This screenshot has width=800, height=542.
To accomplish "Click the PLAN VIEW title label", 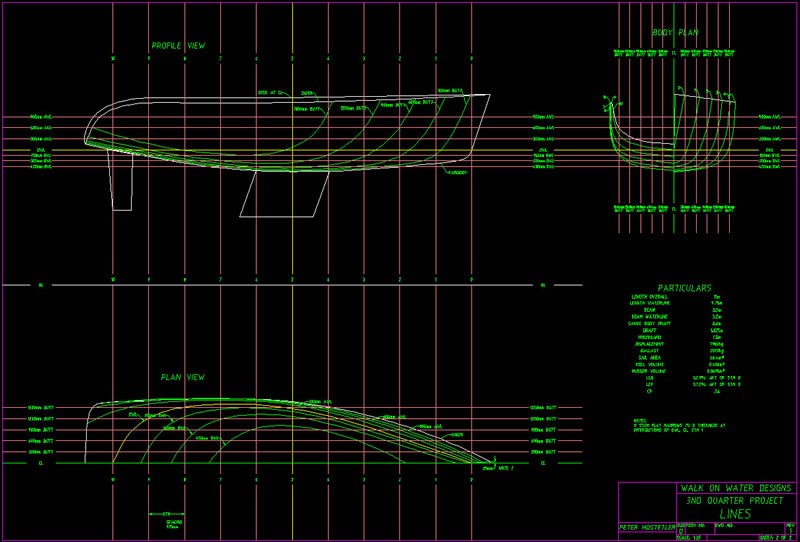I will tap(183, 378).
